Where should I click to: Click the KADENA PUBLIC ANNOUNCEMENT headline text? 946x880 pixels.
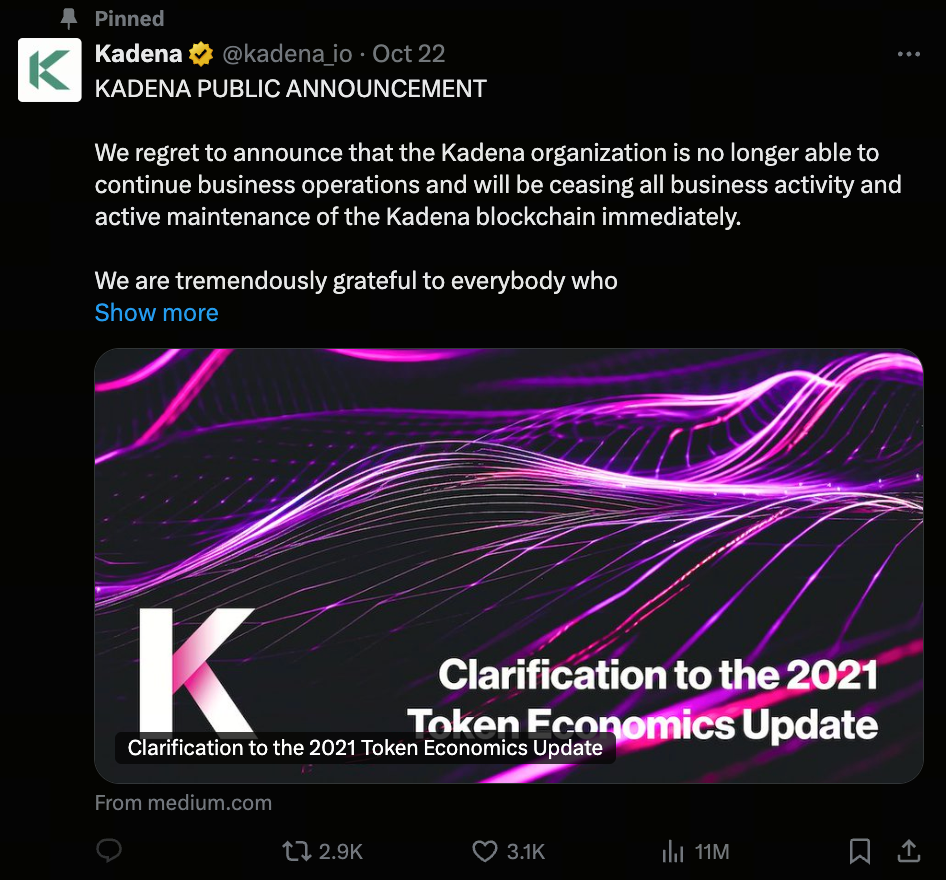pyautogui.click(x=290, y=88)
